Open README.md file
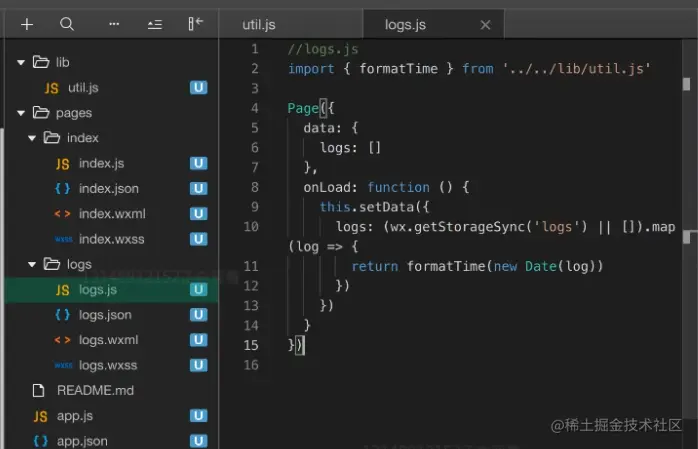 point(111,391)
